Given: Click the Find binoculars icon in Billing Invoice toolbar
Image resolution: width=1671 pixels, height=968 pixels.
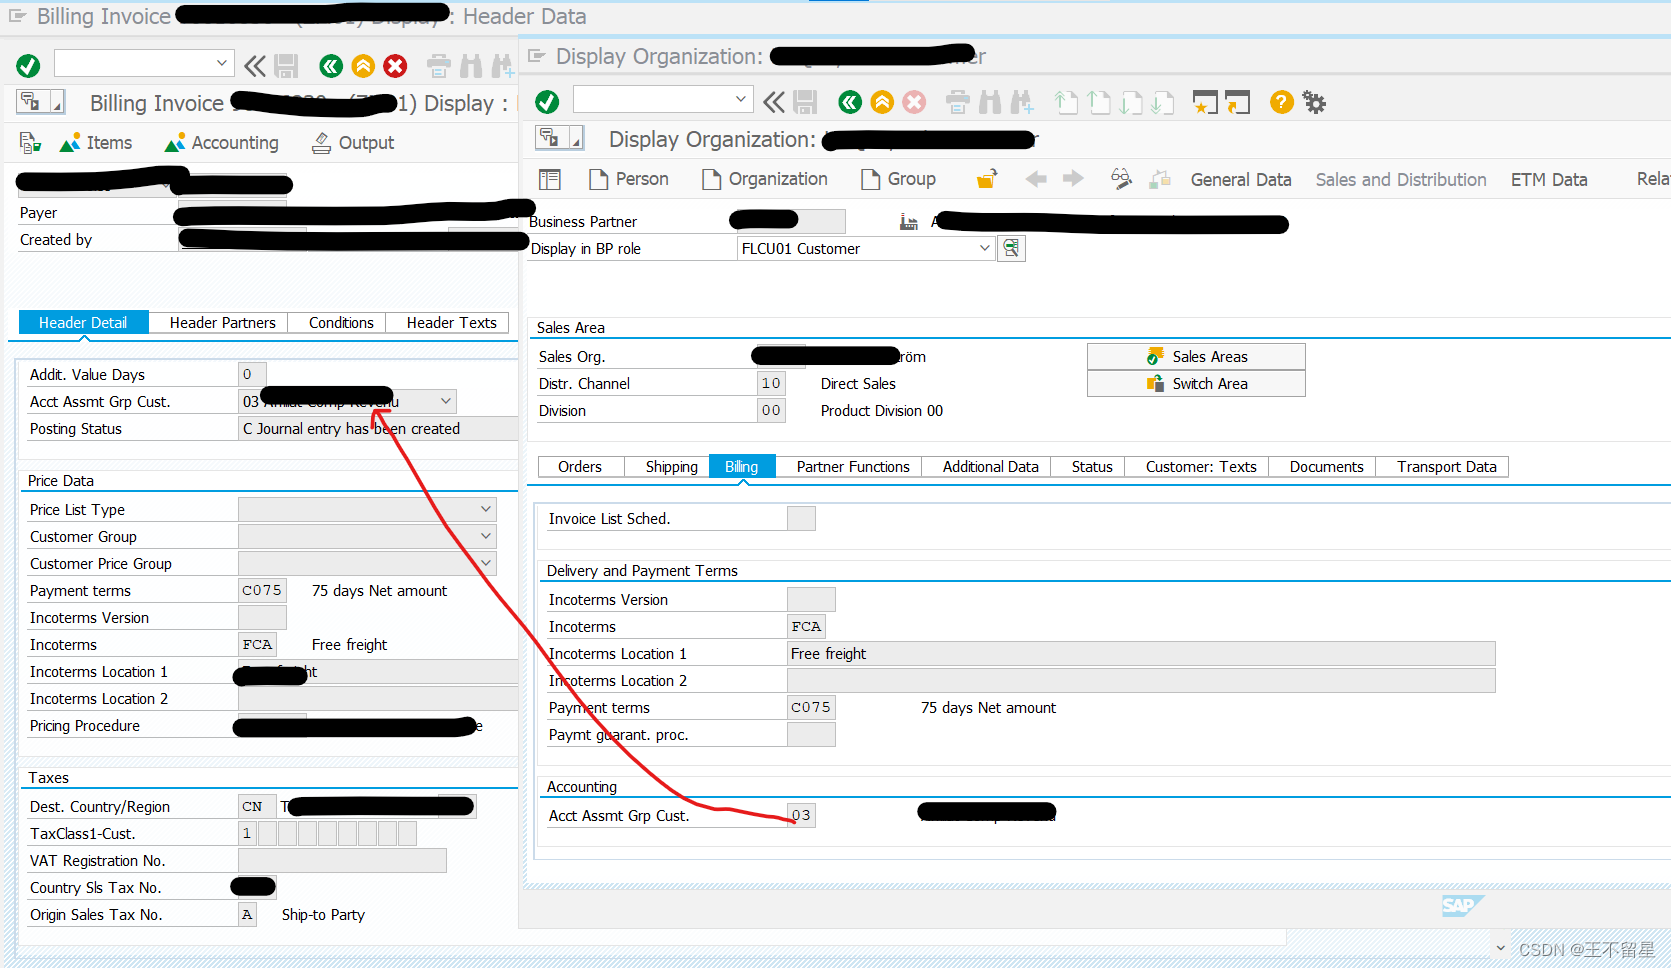Looking at the screenshot, I should tap(471, 66).
